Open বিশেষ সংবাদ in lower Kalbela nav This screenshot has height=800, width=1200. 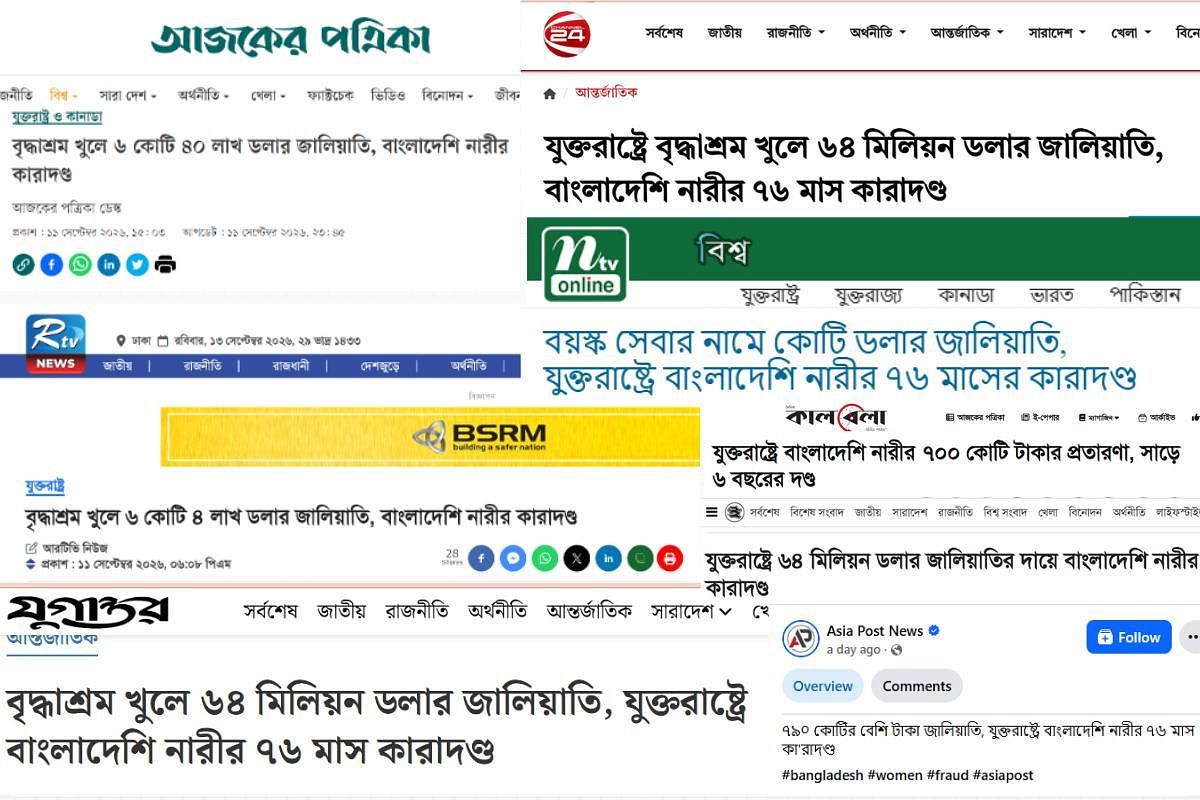coord(817,512)
